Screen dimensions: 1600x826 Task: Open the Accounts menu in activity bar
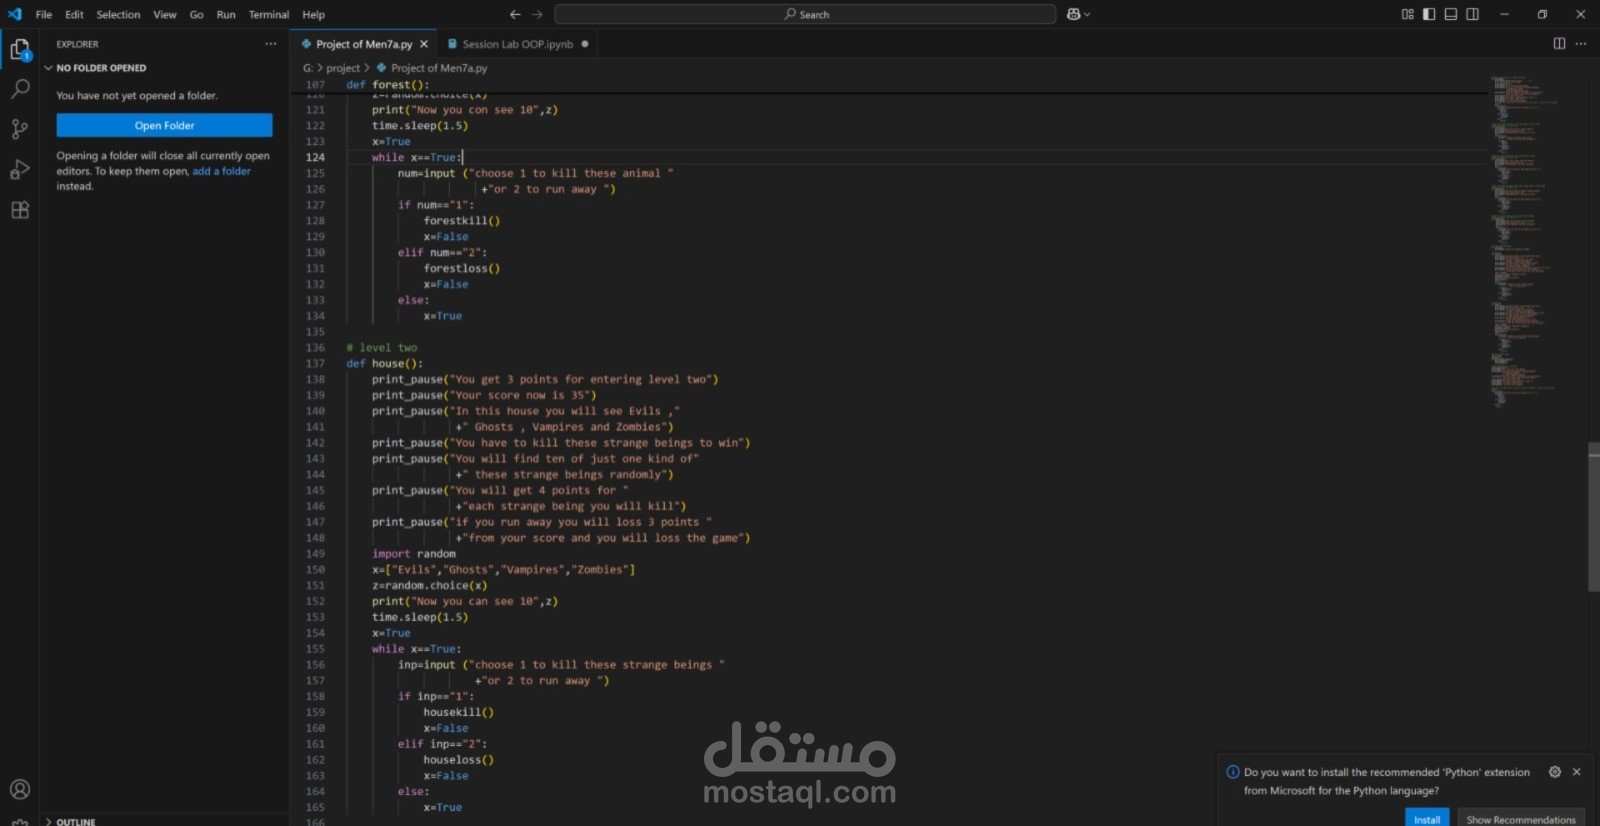click(x=20, y=789)
